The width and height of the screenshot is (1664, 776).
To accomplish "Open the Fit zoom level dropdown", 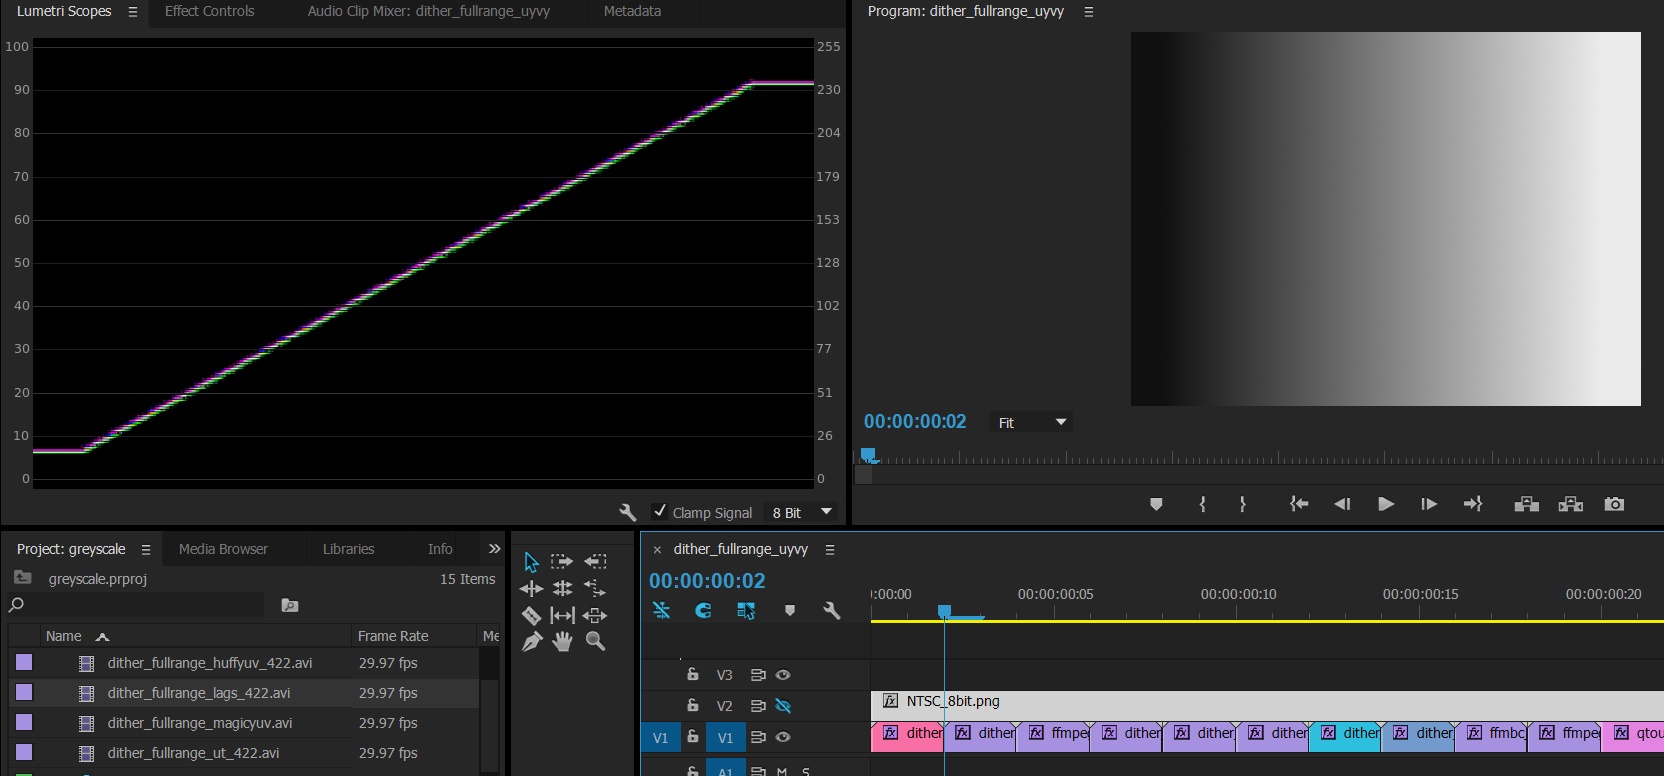I will pyautogui.click(x=1030, y=423).
